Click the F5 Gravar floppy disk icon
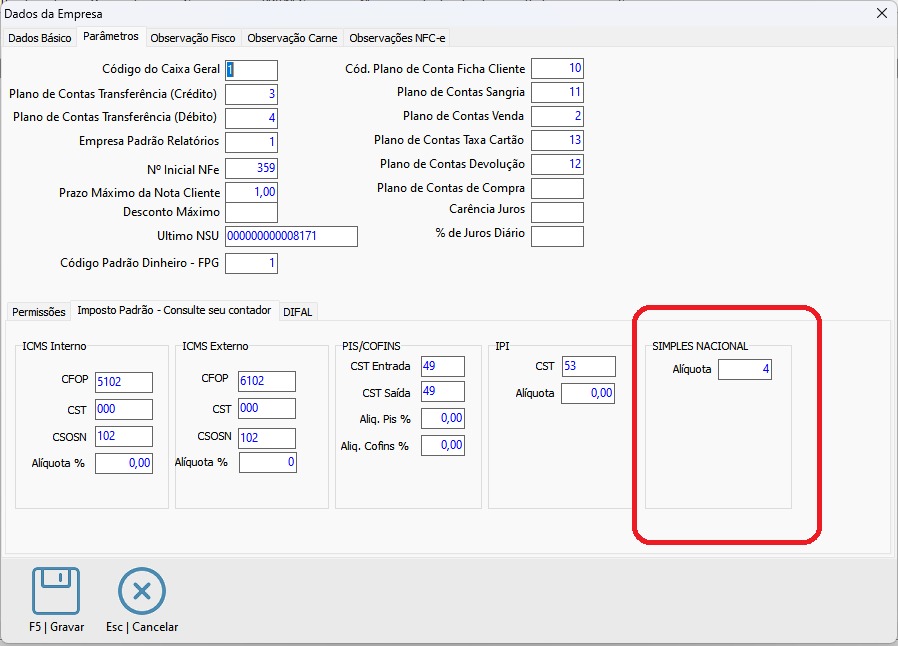898x646 pixels. [56, 591]
